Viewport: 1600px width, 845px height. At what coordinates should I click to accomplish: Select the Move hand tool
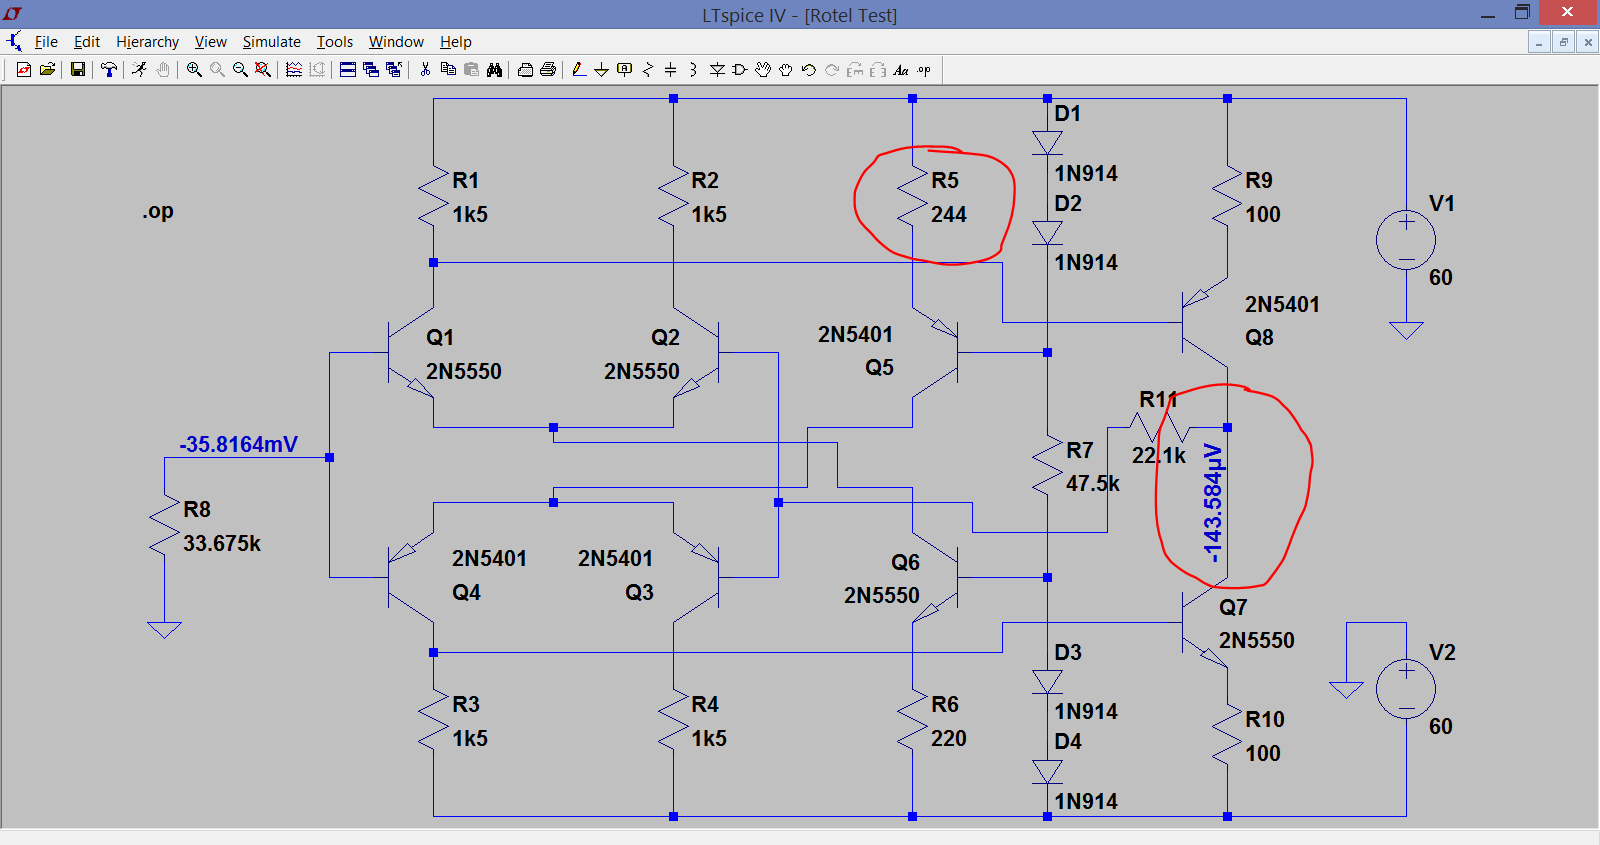(x=763, y=70)
